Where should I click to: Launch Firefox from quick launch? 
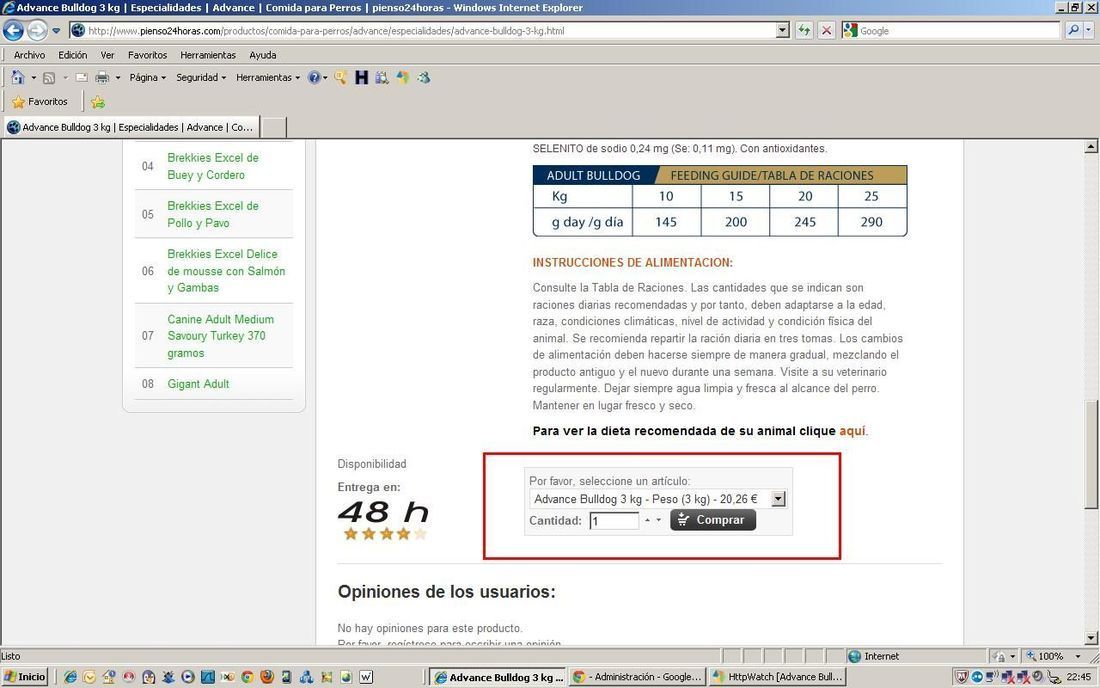point(267,677)
